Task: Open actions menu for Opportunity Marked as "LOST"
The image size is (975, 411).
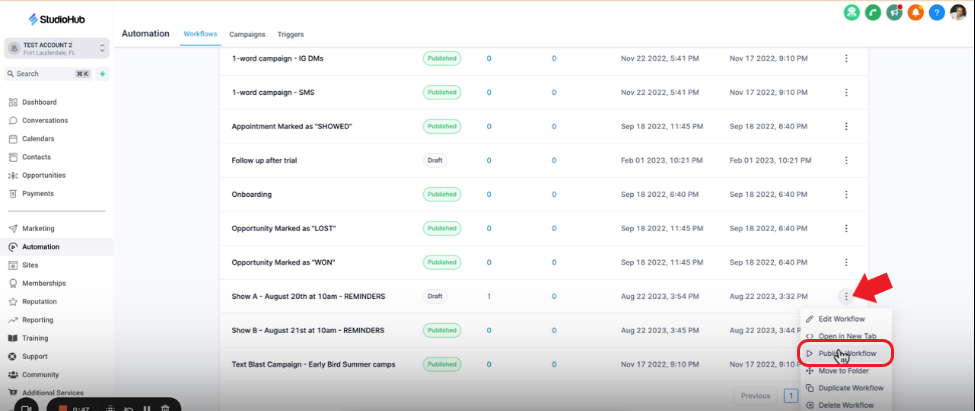Action: tap(846, 228)
